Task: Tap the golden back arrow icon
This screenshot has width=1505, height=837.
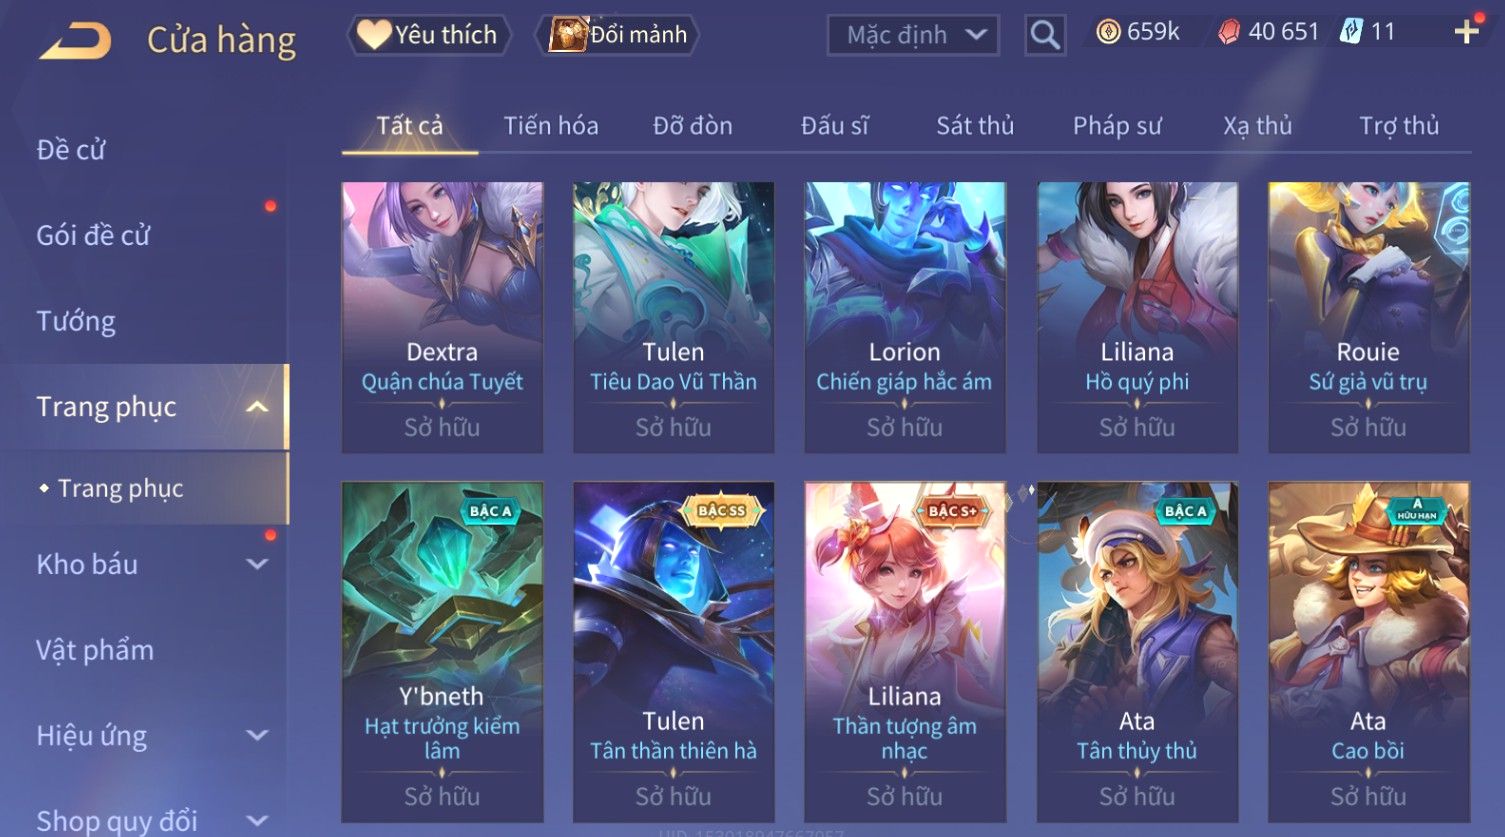Action: (75, 40)
